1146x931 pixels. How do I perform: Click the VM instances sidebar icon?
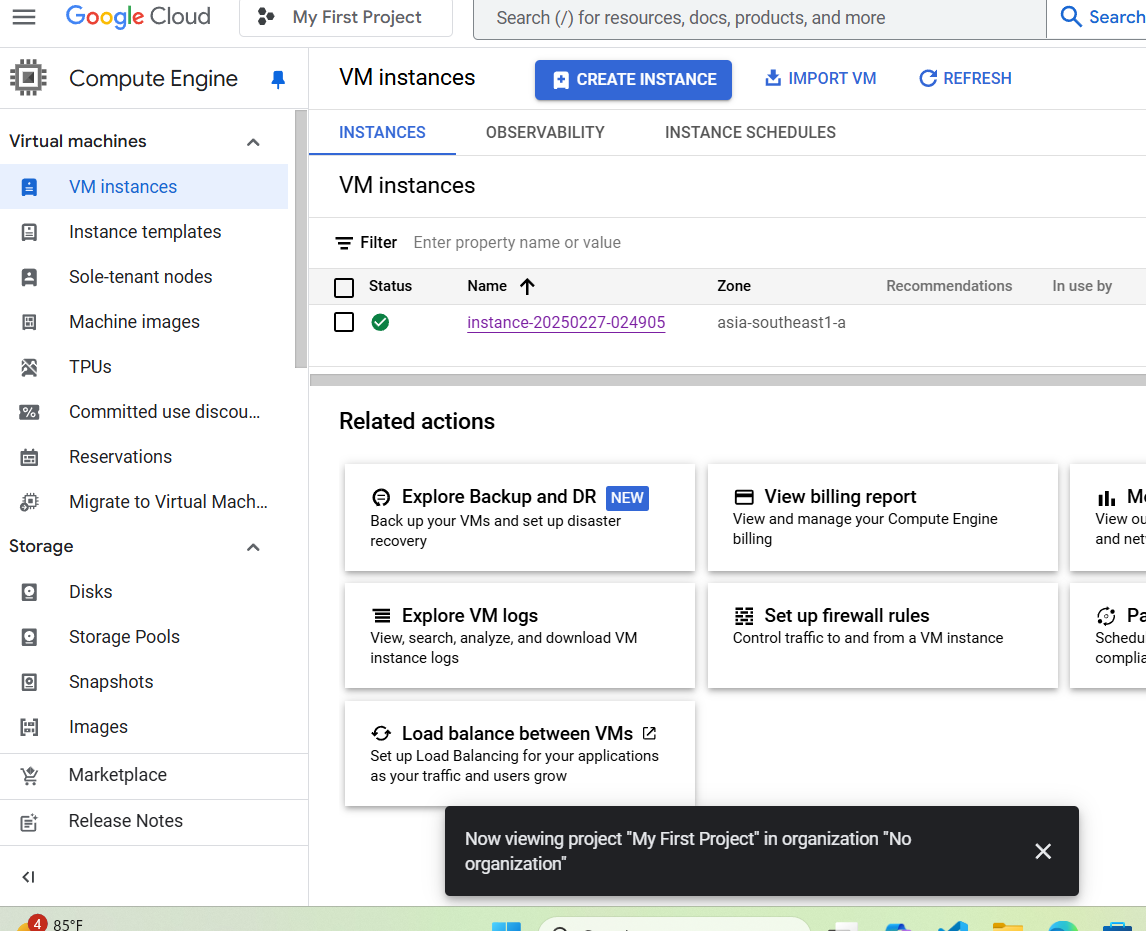click(x=29, y=187)
